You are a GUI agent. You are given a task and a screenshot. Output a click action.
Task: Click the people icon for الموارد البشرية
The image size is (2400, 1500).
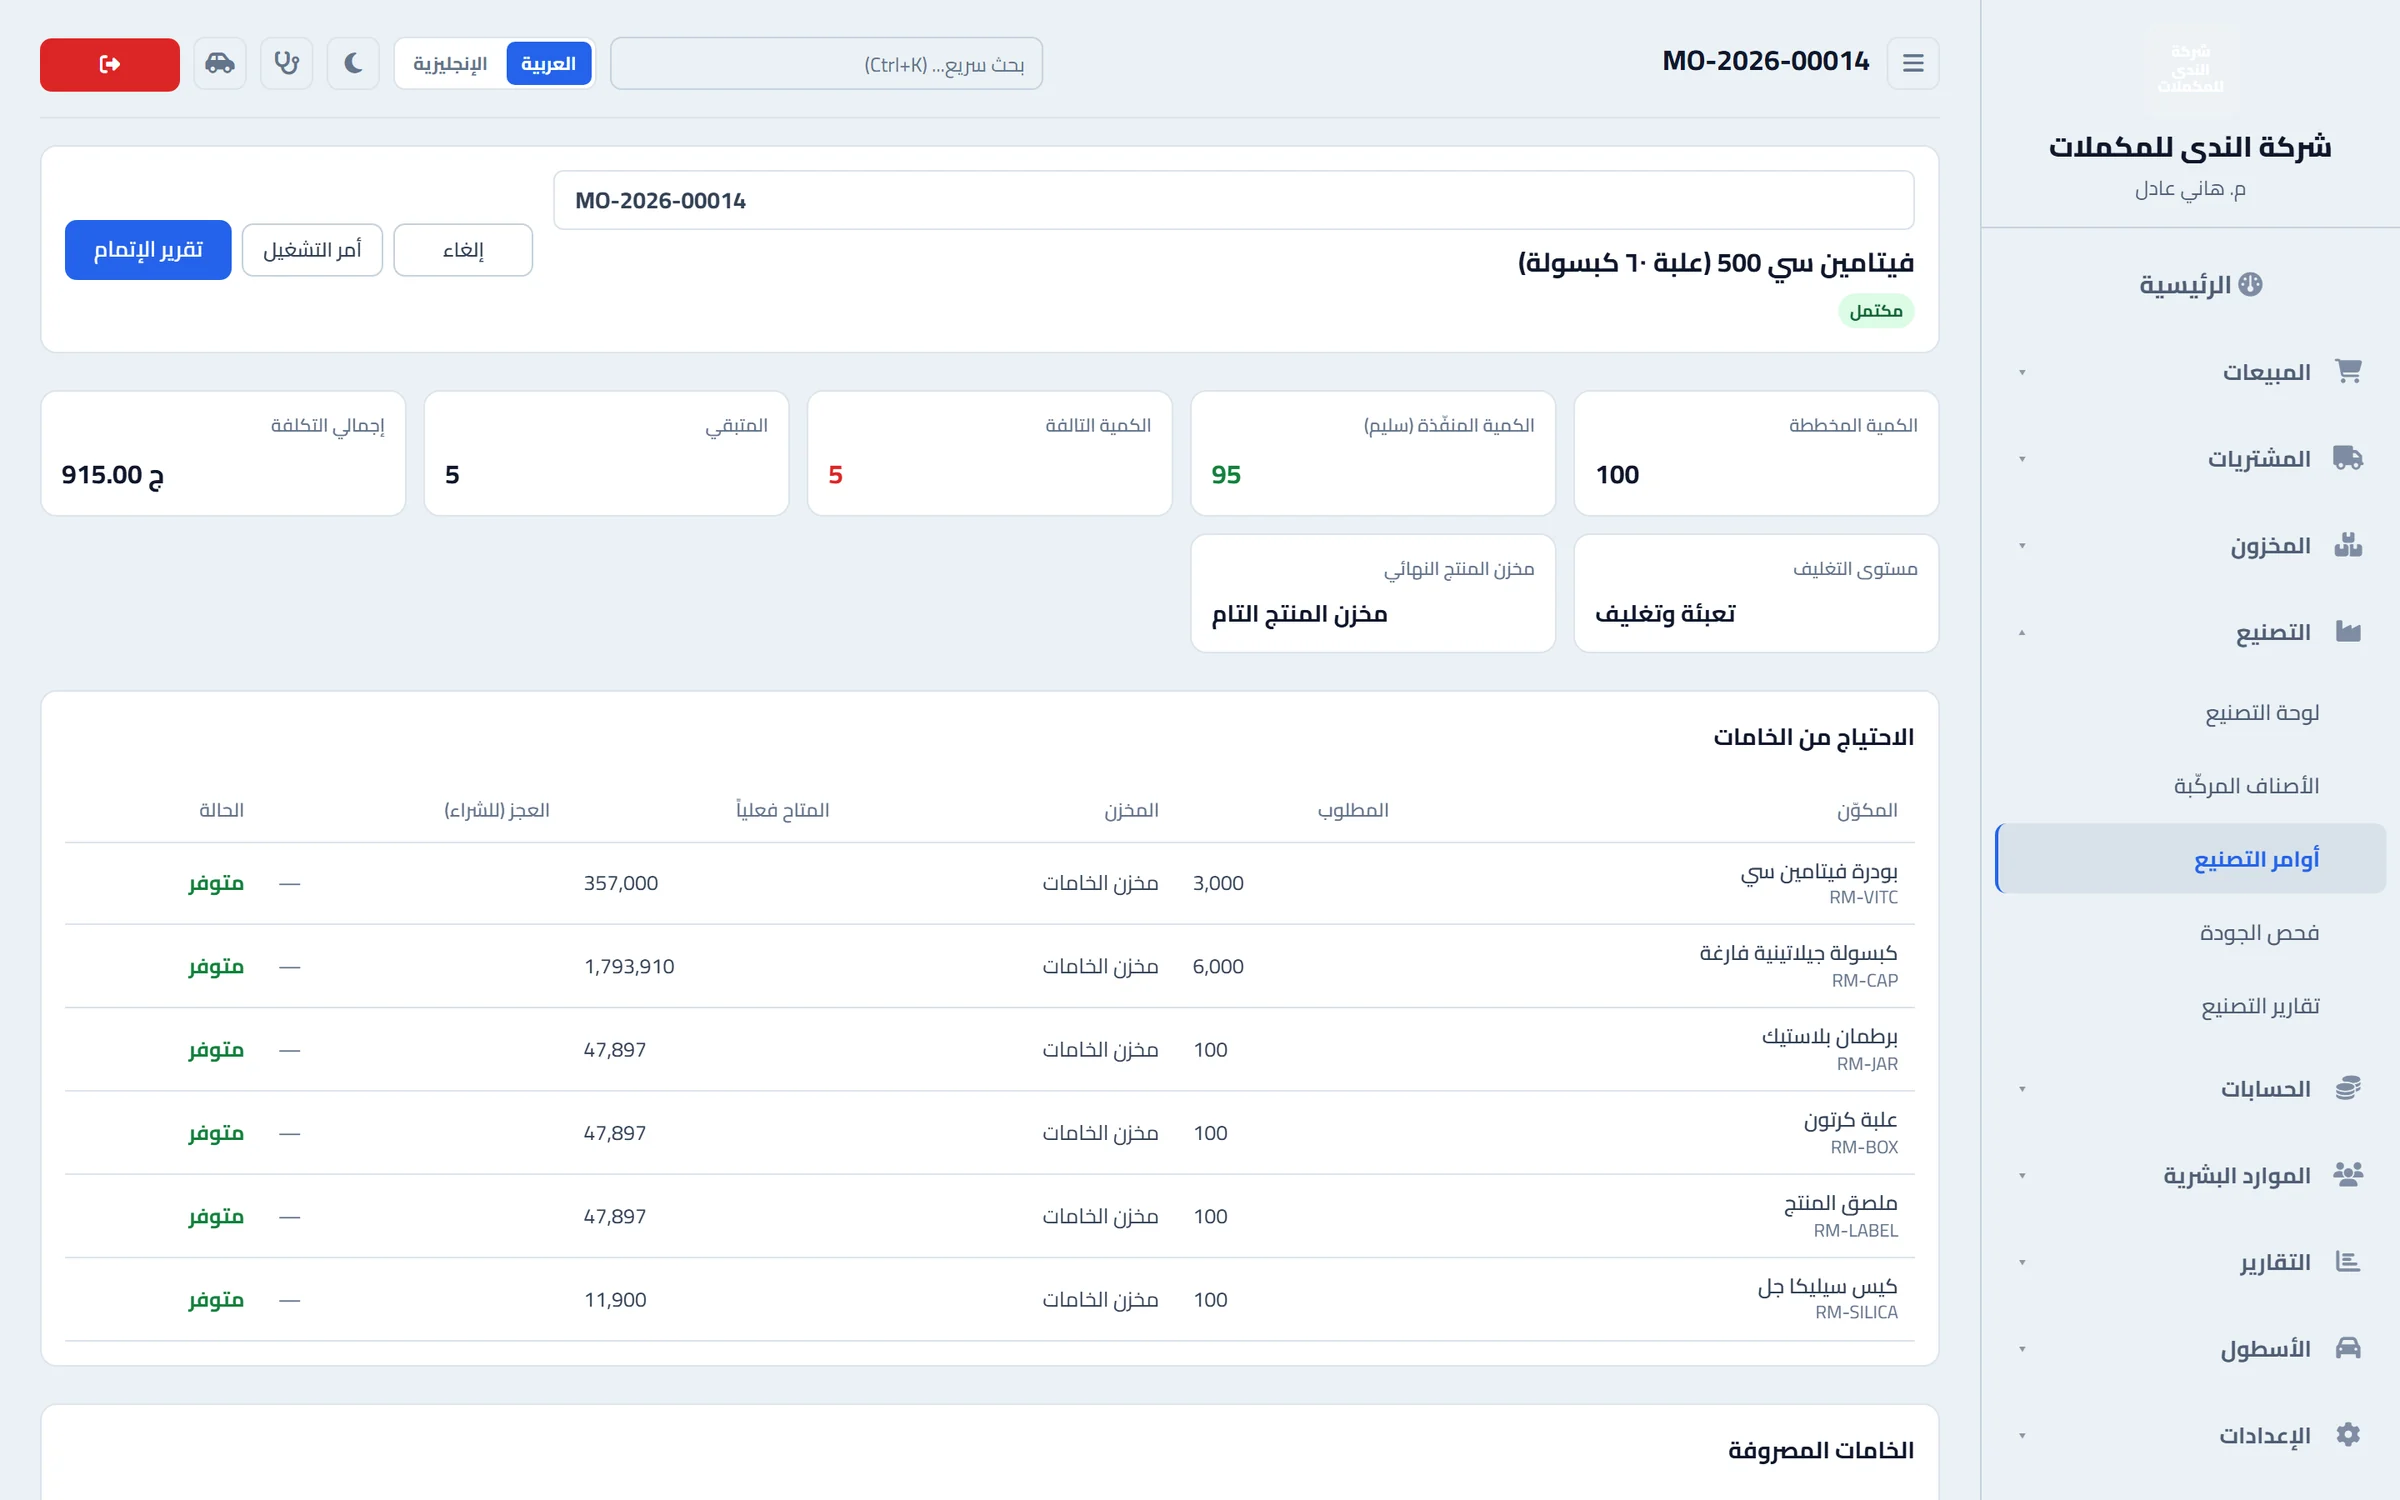click(x=2348, y=1174)
